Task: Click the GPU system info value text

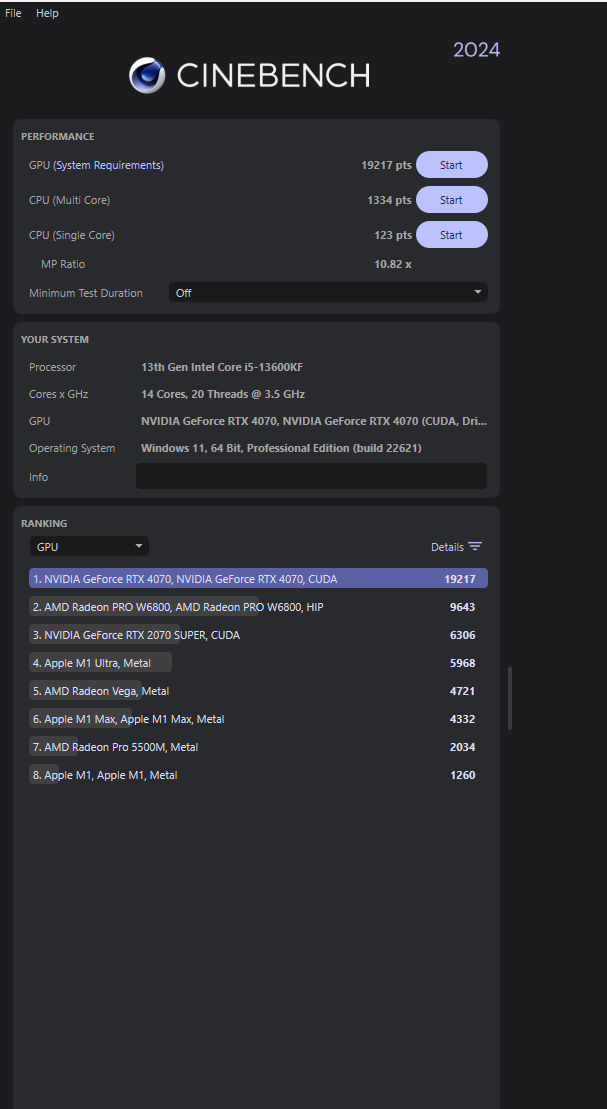Action: [x=313, y=421]
